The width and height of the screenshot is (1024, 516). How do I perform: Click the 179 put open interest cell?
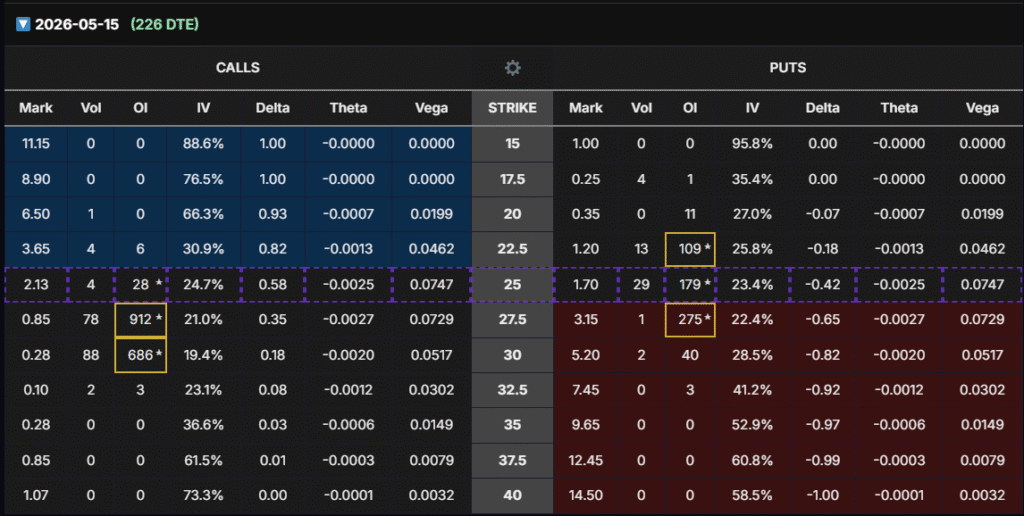point(690,284)
